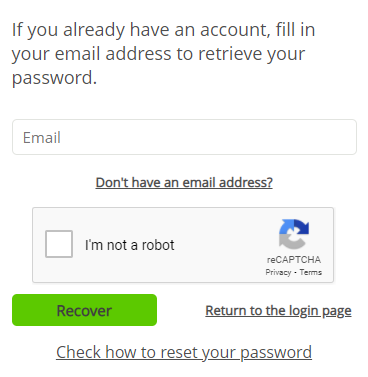
Task: Click the reCAPTCHA brand text
Action: pyautogui.click(x=294, y=260)
